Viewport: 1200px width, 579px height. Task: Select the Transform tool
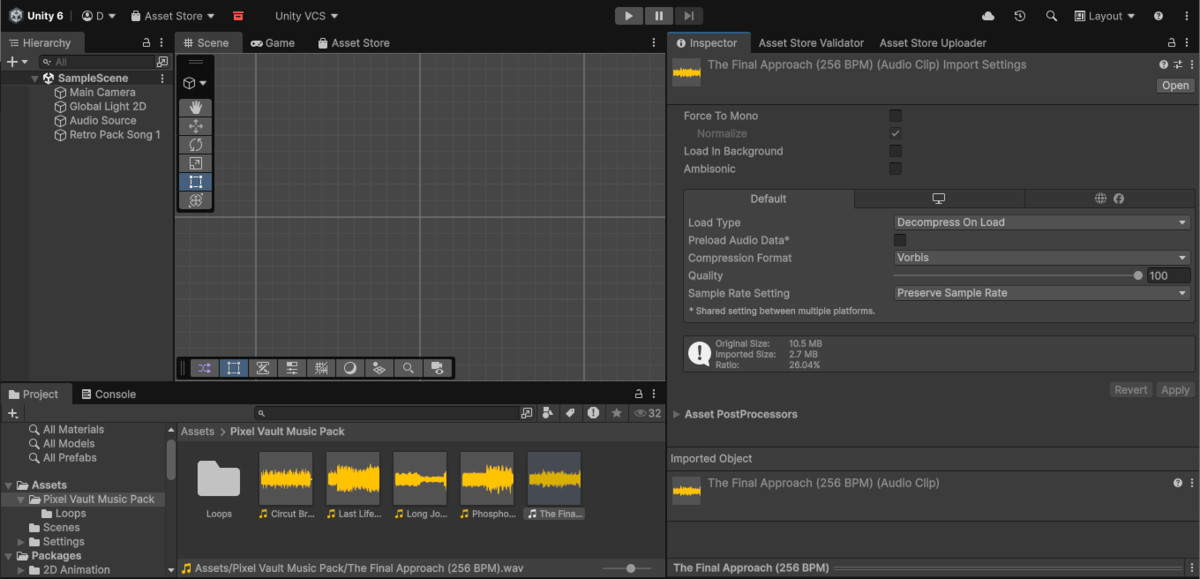coord(196,200)
